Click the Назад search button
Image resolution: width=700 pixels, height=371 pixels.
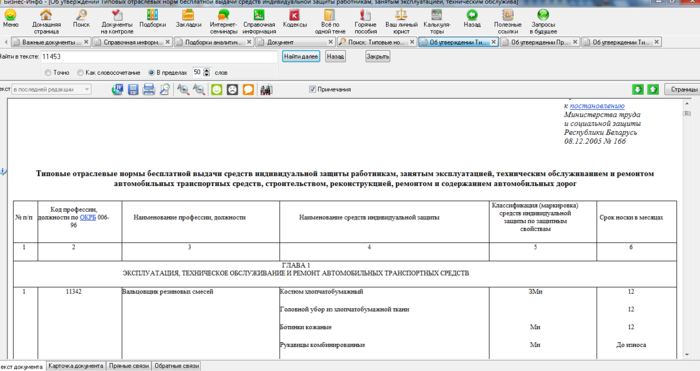(x=335, y=56)
